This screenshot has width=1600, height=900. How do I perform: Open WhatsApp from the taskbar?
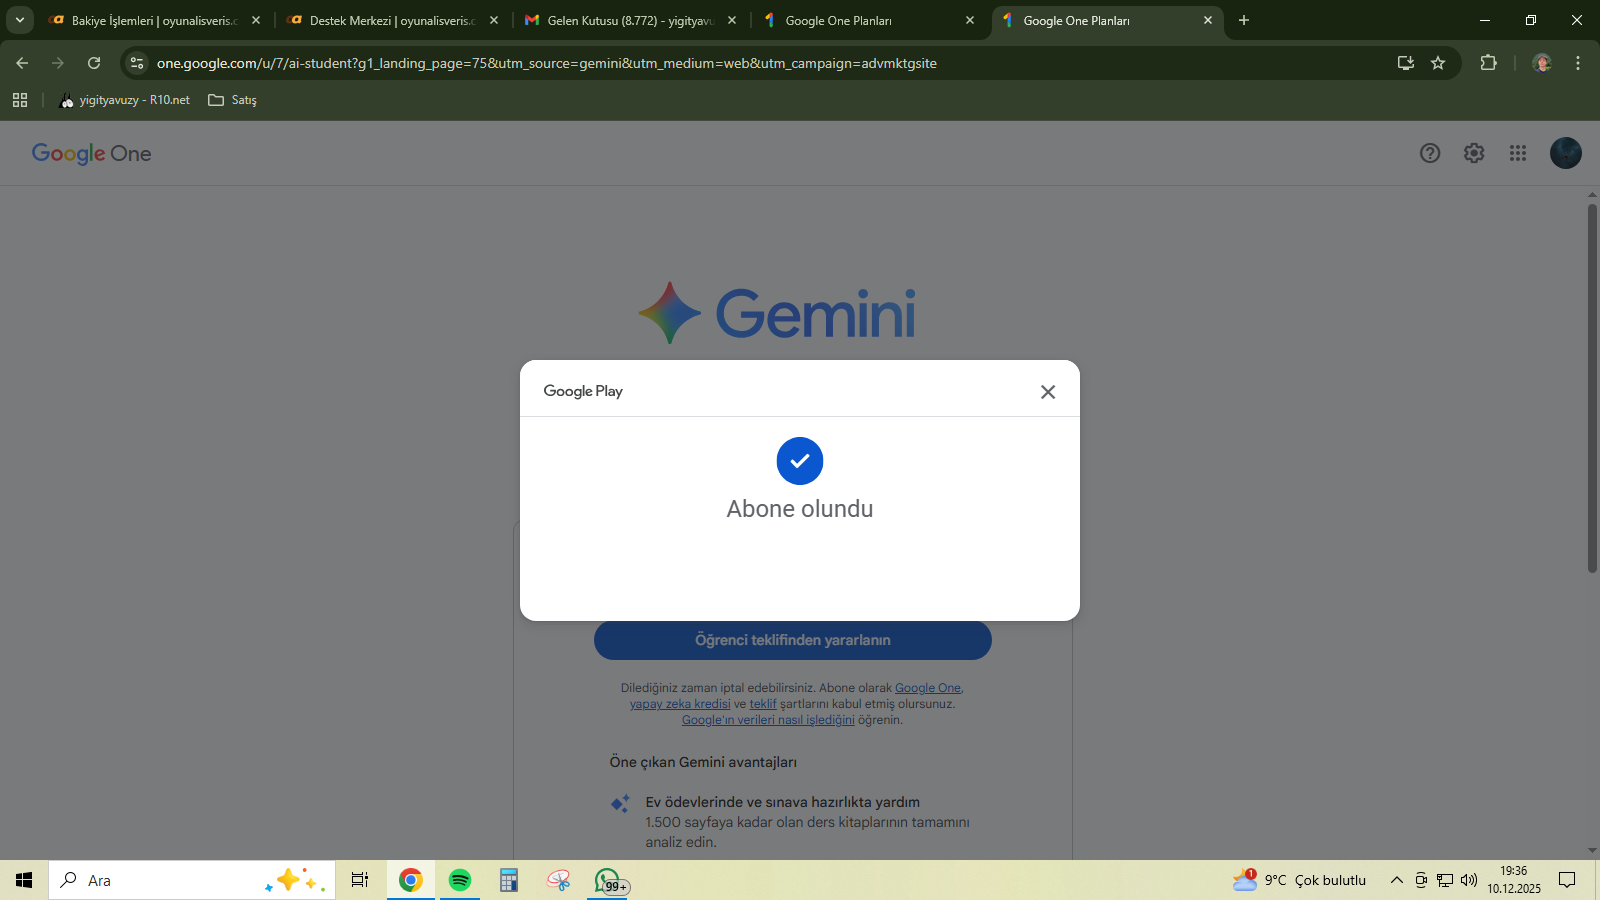click(609, 880)
